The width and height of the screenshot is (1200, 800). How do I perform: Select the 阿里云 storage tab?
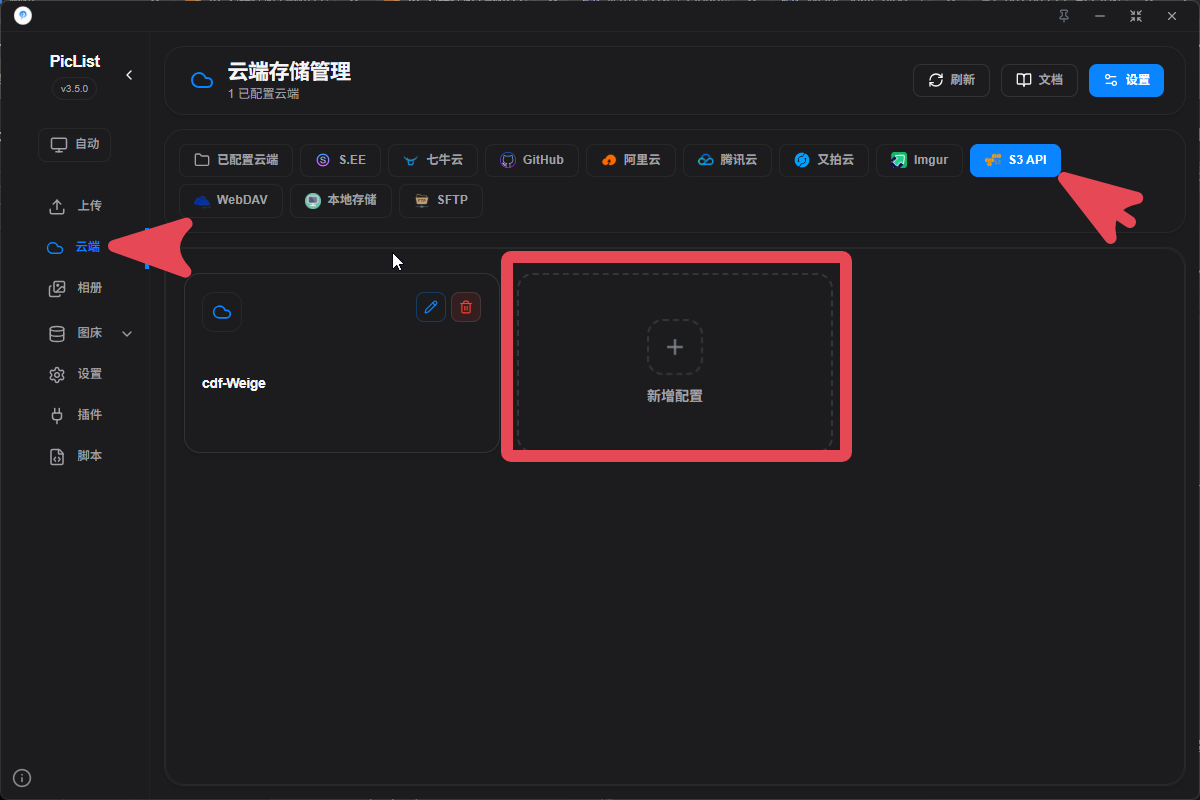(x=630, y=160)
